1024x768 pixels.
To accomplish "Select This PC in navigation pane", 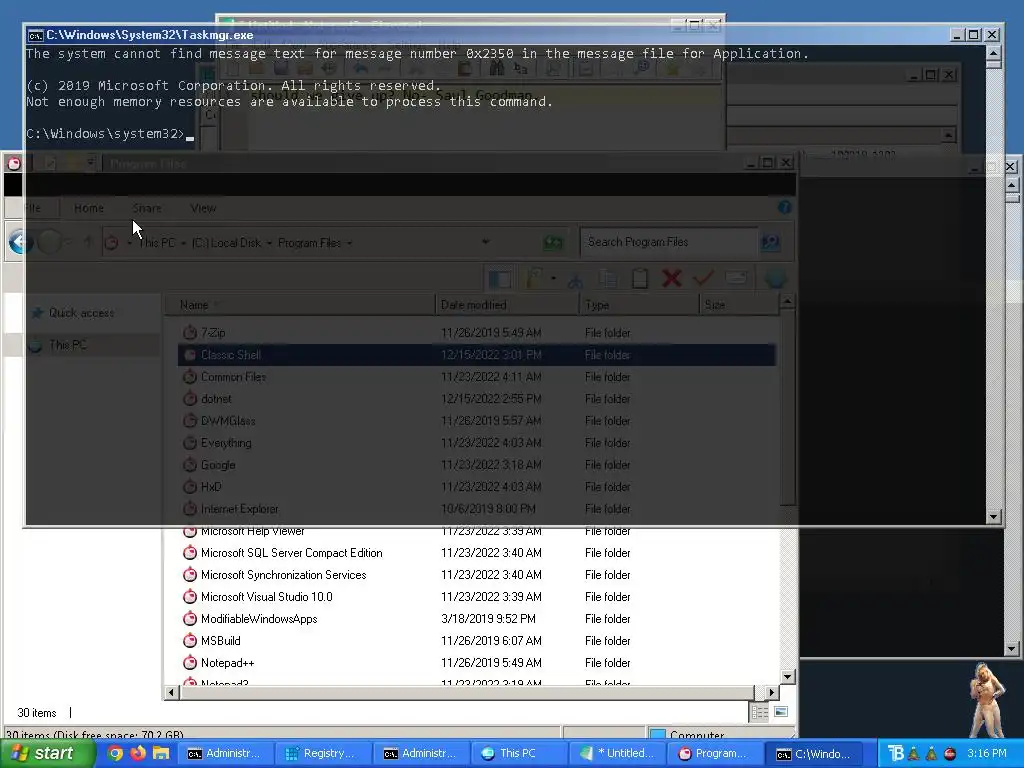I will tap(69, 345).
